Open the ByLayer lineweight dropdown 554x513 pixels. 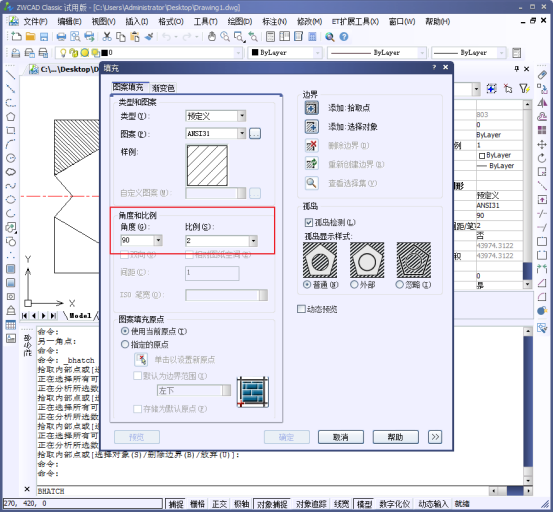coord(501,53)
